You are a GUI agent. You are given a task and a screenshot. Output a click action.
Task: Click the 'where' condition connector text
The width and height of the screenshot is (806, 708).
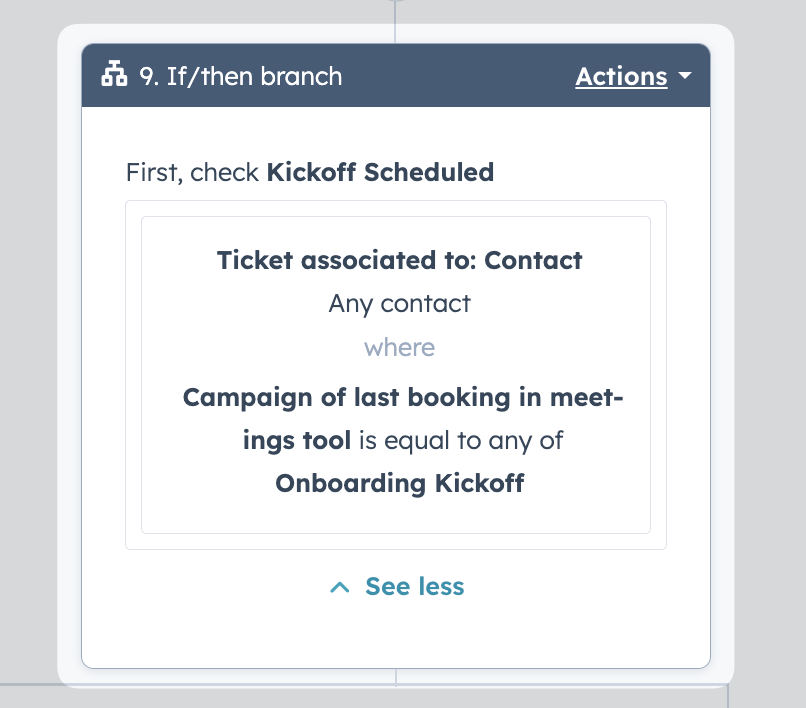399,348
